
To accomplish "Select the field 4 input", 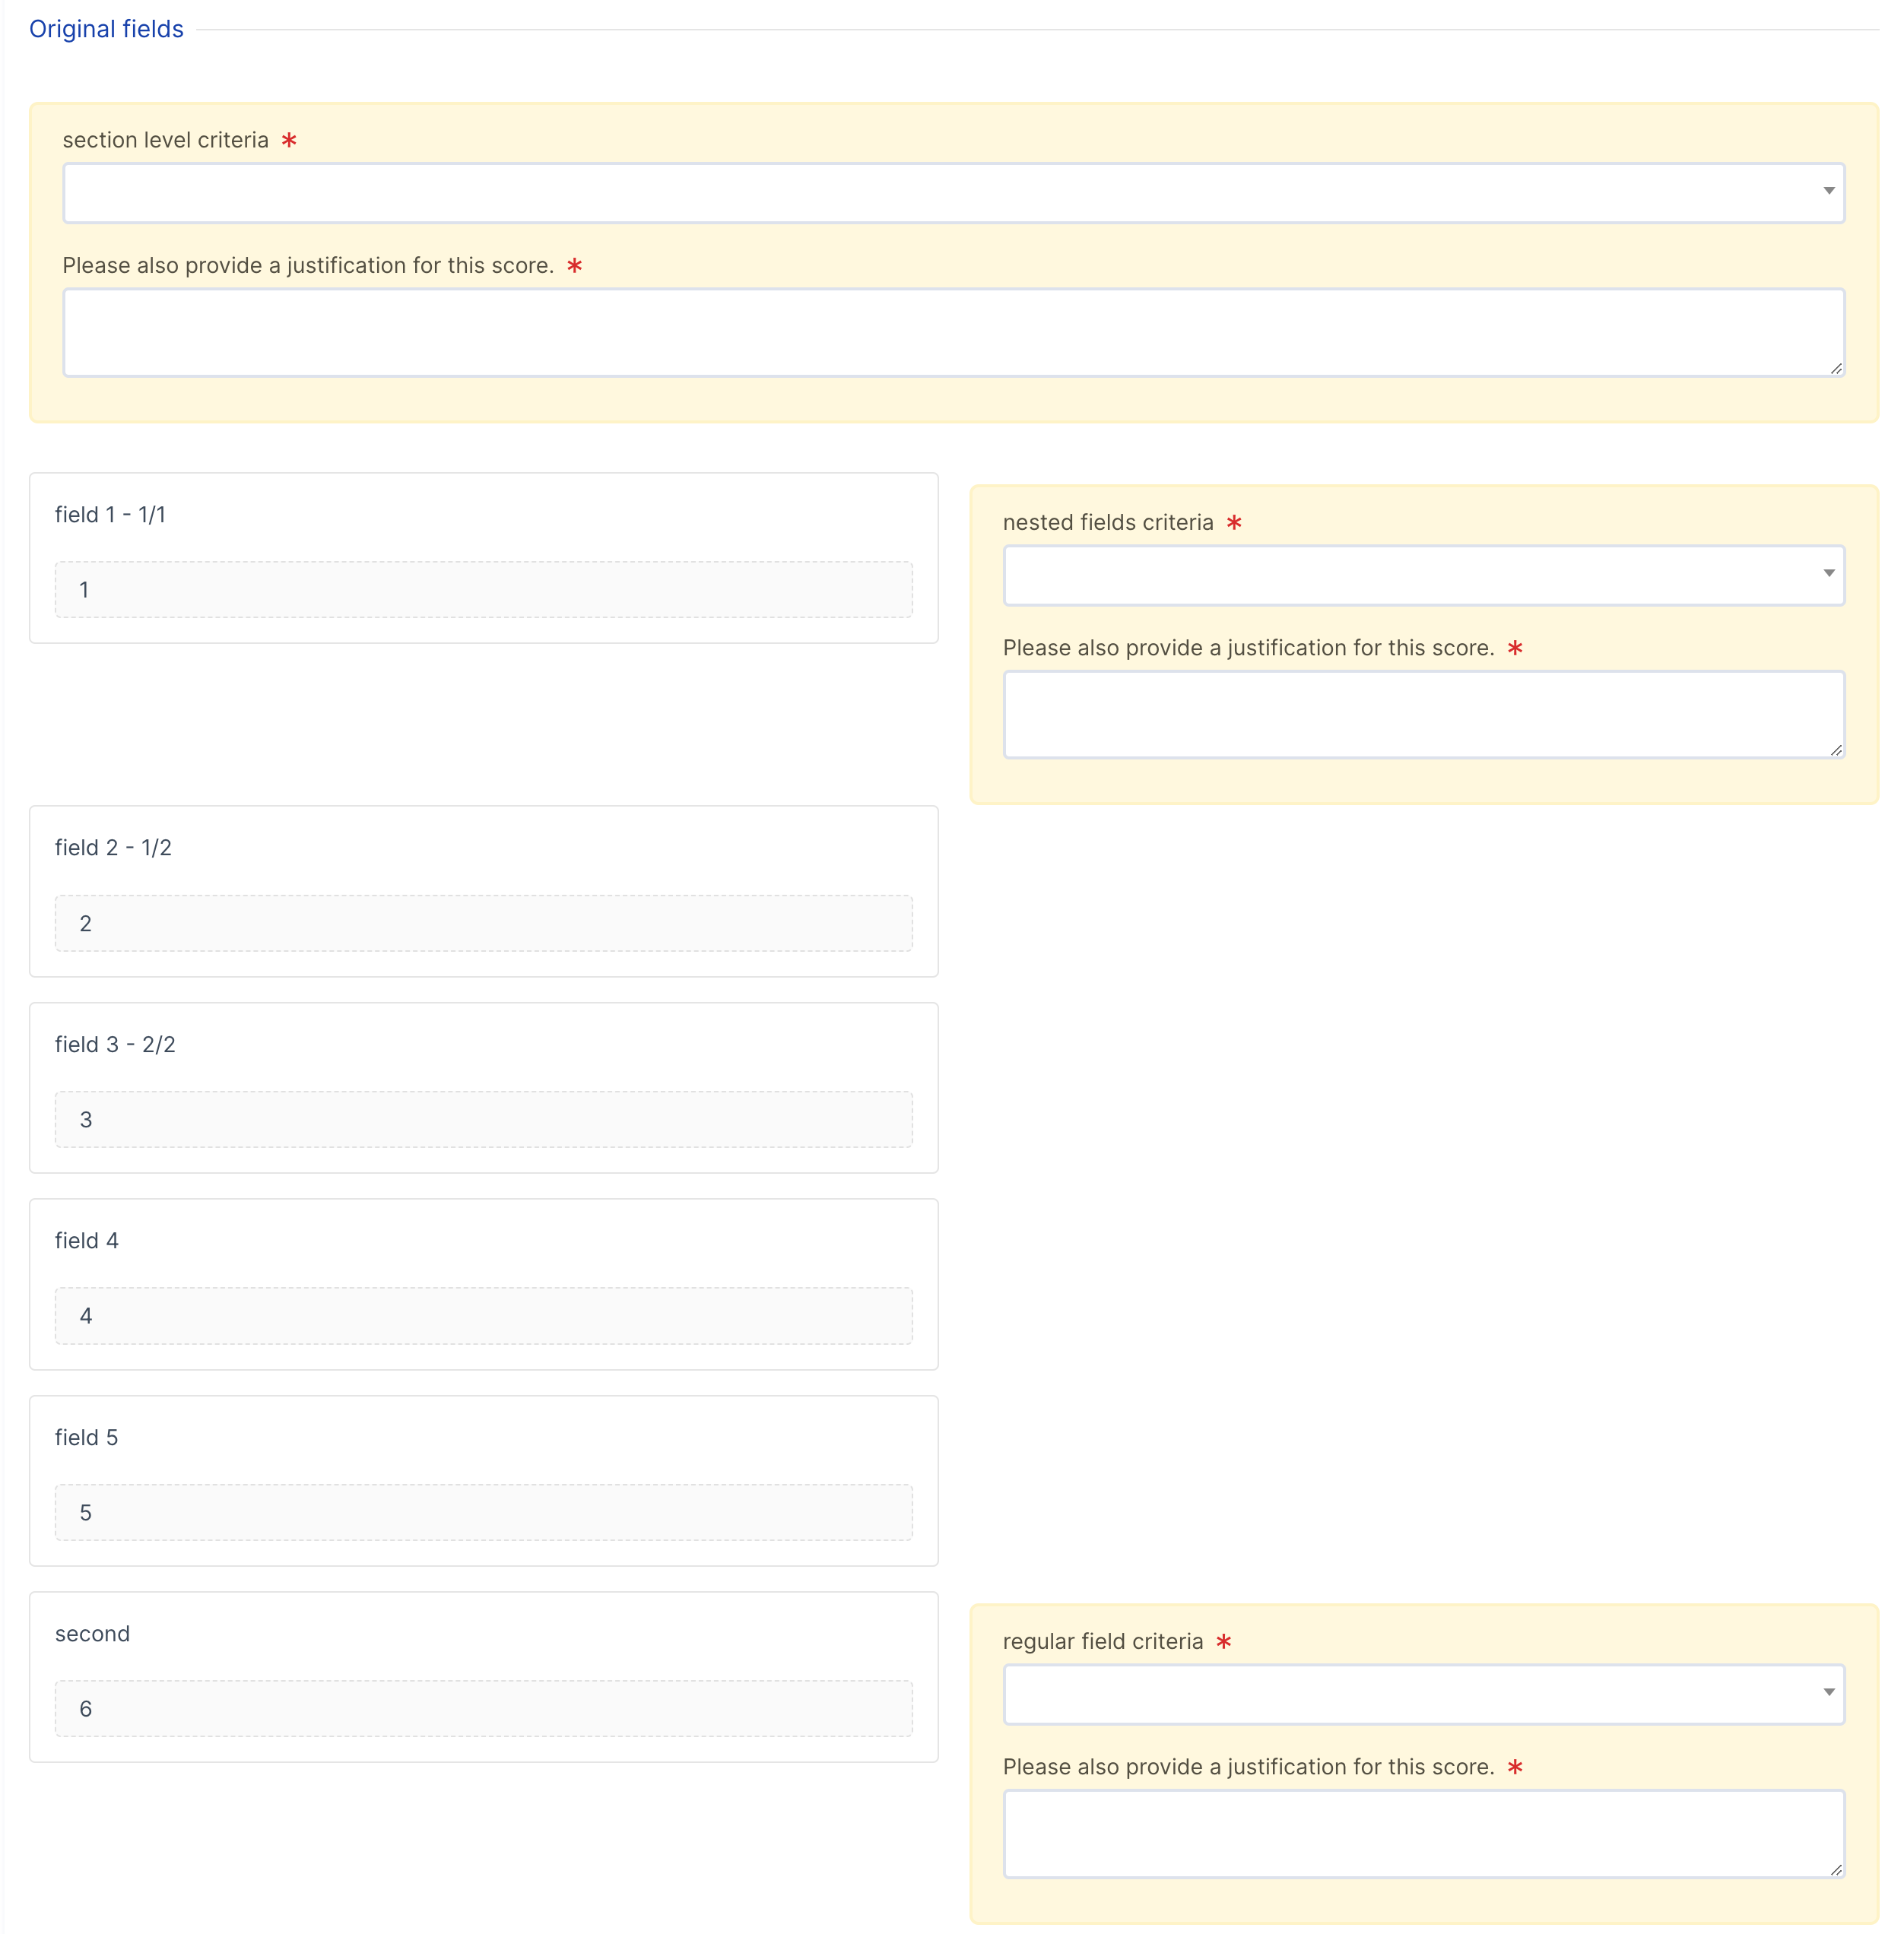I will [483, 1315].
